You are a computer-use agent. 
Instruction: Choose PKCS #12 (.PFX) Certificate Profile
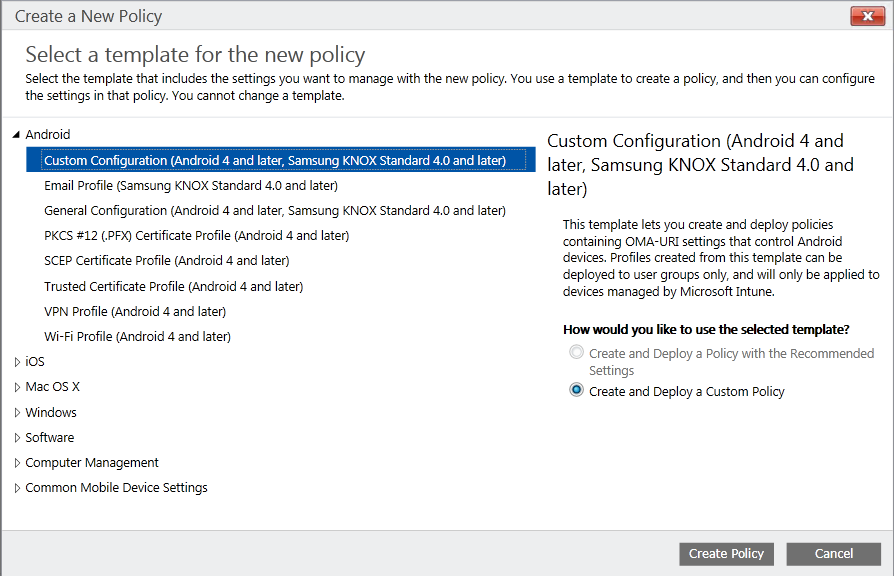[197, 236]
